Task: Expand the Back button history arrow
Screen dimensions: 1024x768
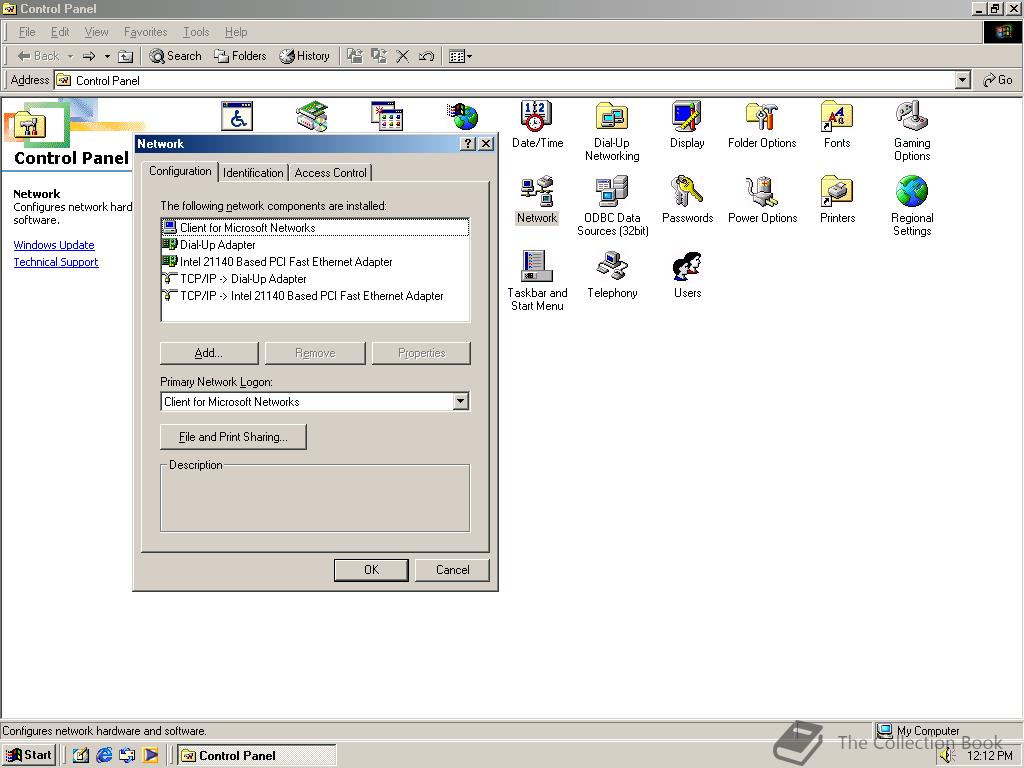Action: [71, 56]
